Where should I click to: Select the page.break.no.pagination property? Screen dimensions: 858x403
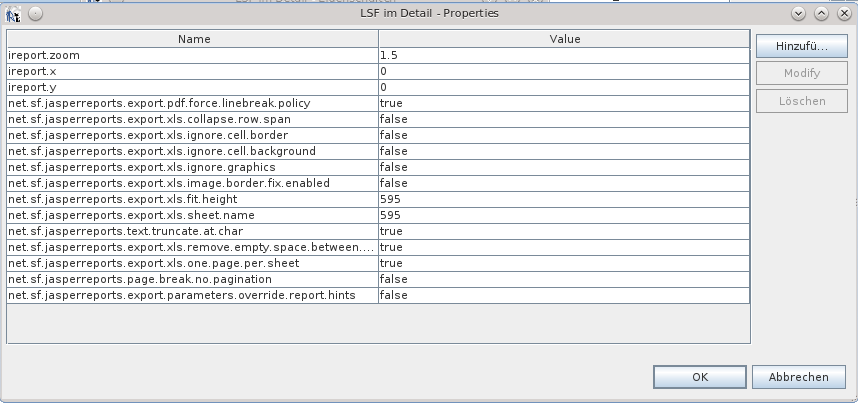[x=378, y=279]
